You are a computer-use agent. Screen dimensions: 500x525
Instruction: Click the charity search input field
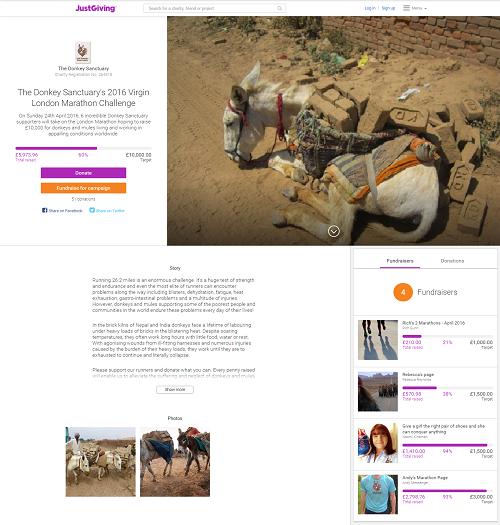[214, 8]
